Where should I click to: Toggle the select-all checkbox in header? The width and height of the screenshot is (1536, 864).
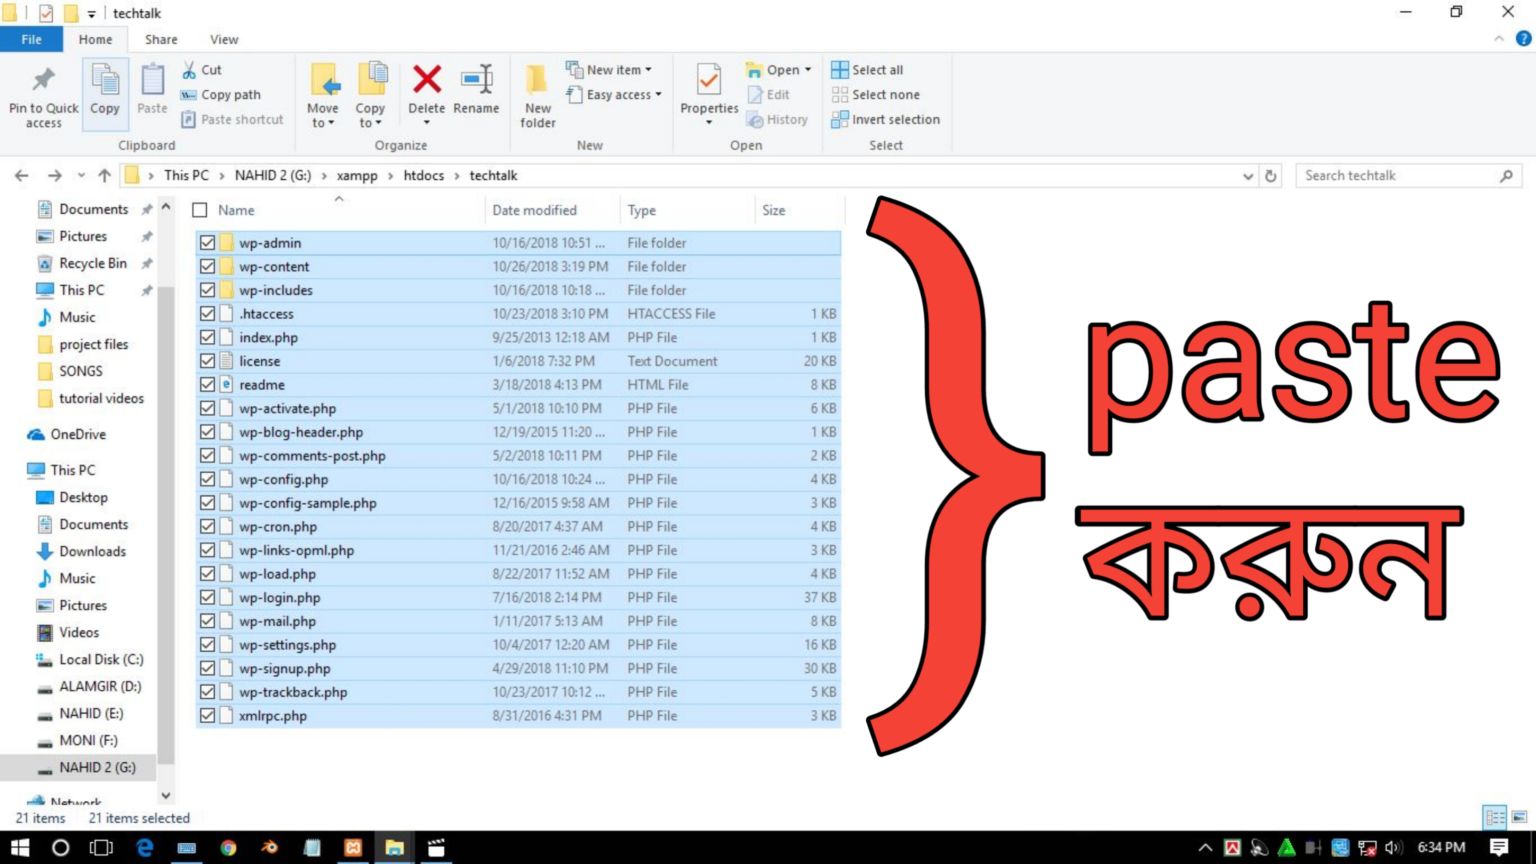200,210
